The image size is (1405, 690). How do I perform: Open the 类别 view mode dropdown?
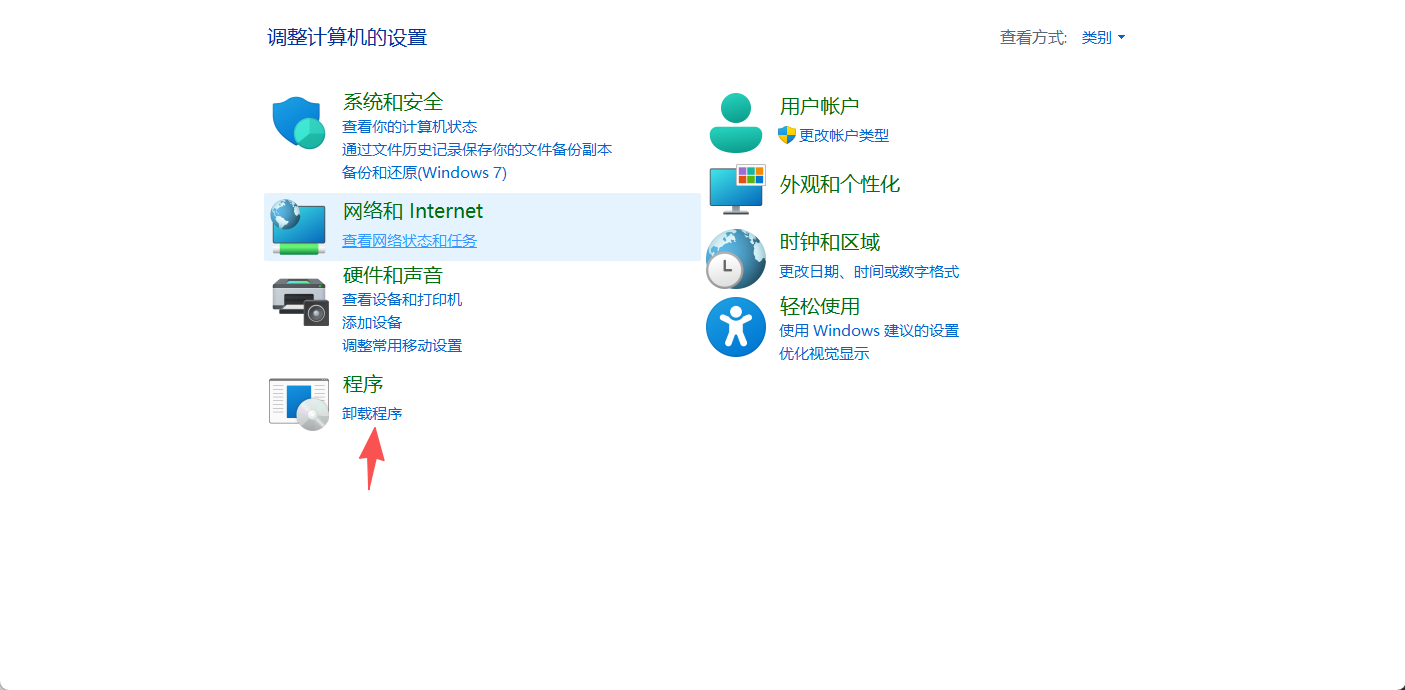tap(1103, 37)
